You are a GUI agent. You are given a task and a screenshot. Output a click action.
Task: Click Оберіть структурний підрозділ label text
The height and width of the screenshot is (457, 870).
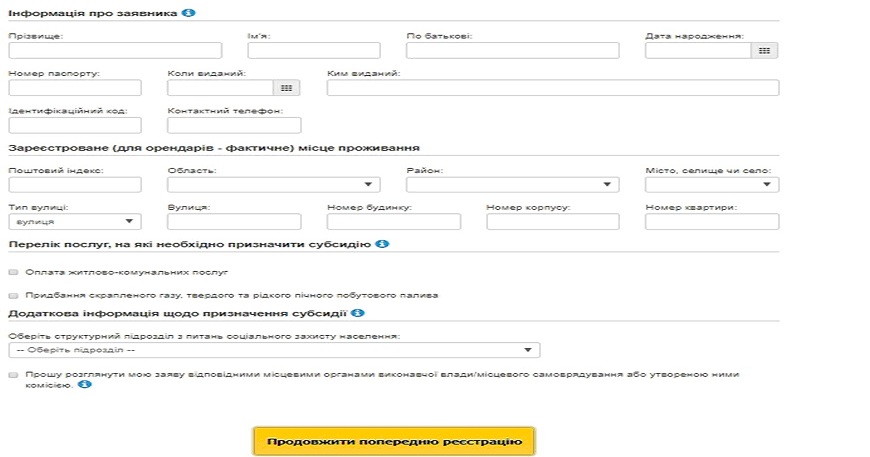[x=204, y=336]
